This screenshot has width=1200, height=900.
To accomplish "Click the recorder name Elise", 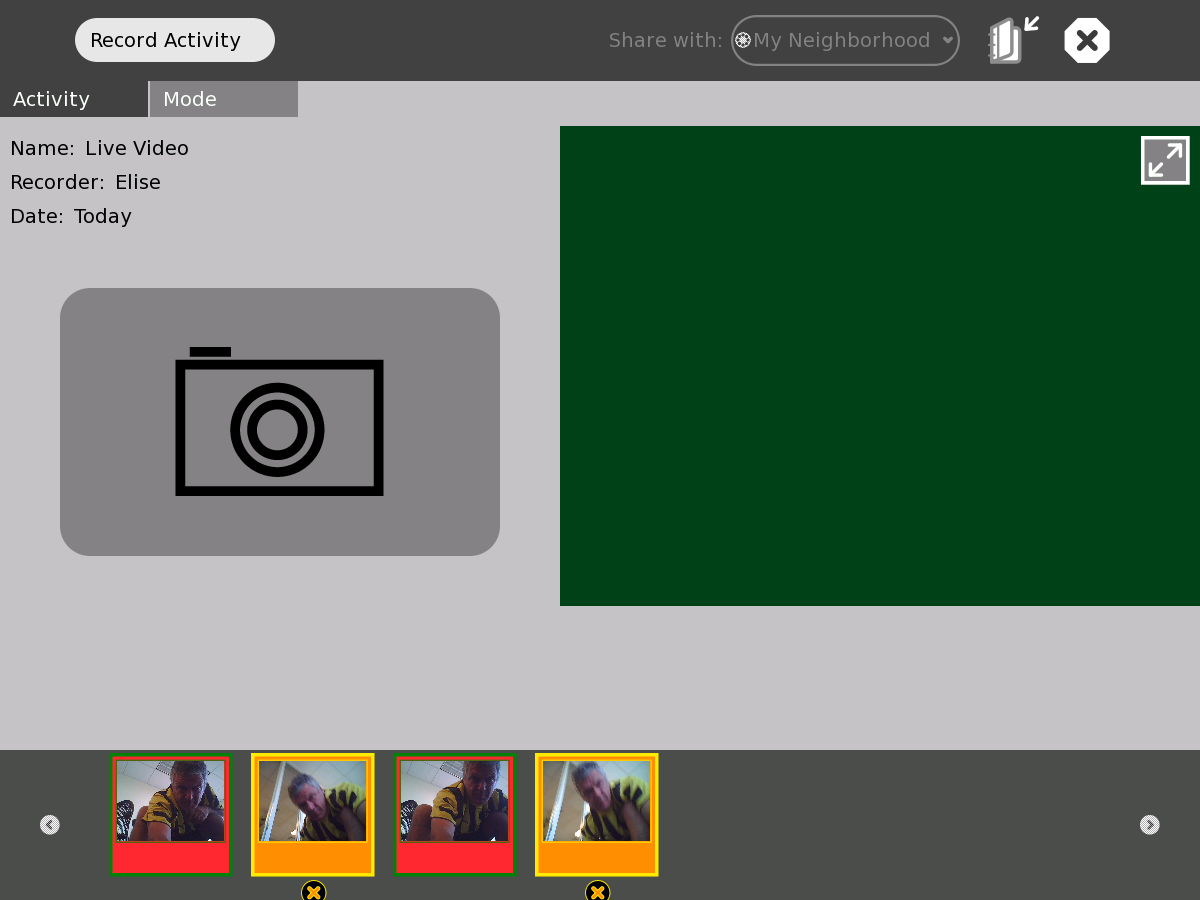I will (x=138, y=182).
